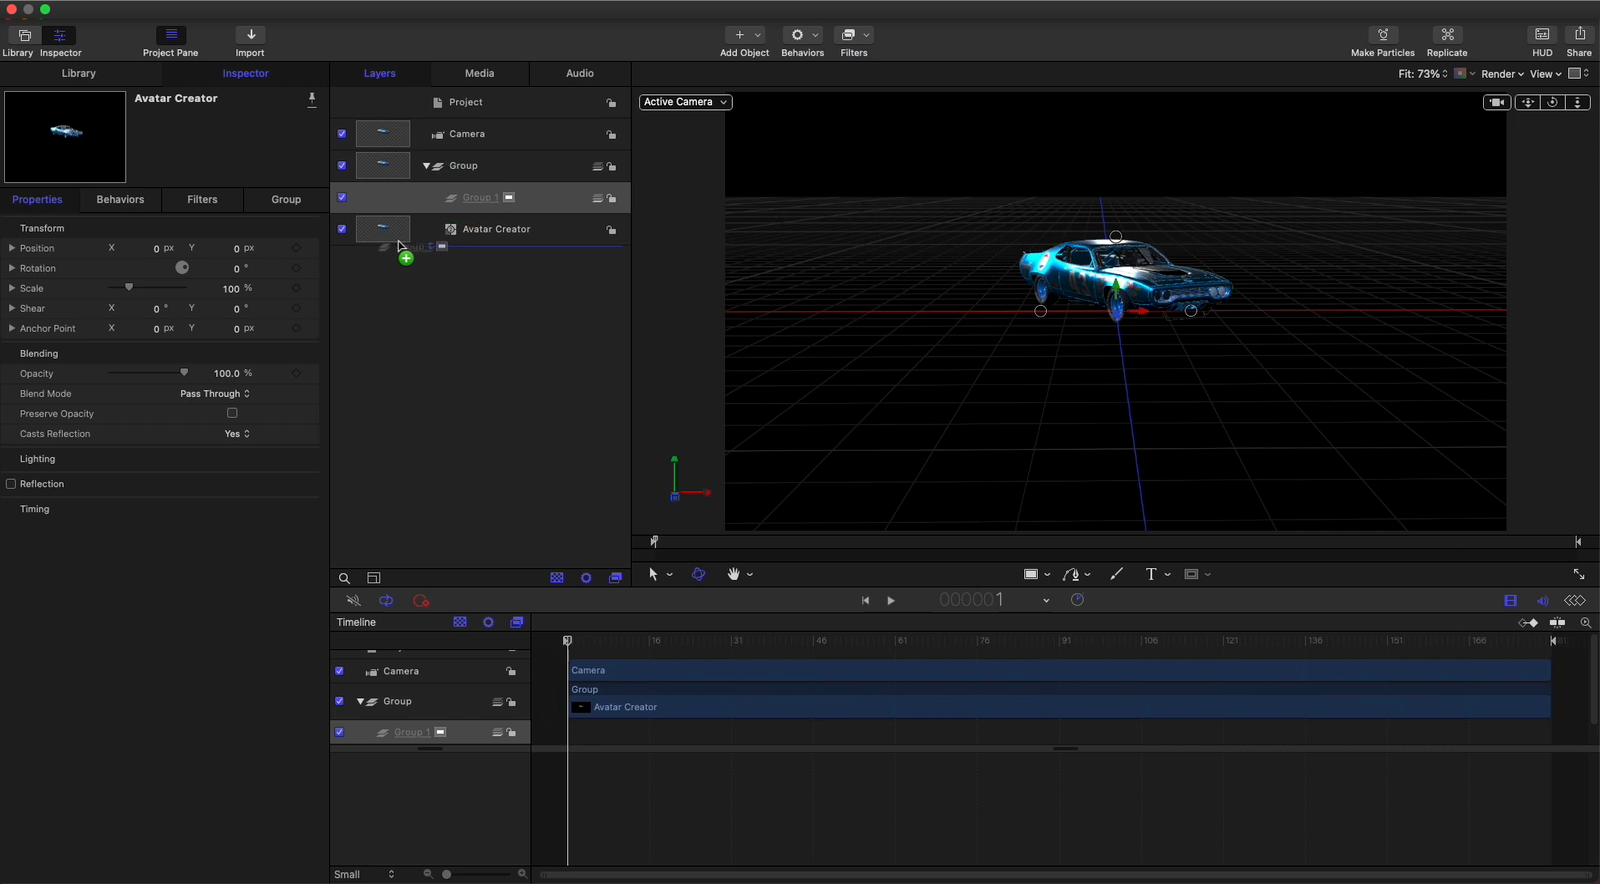
Task: Select the rectangle shape tool
Action: point(1031,574)
